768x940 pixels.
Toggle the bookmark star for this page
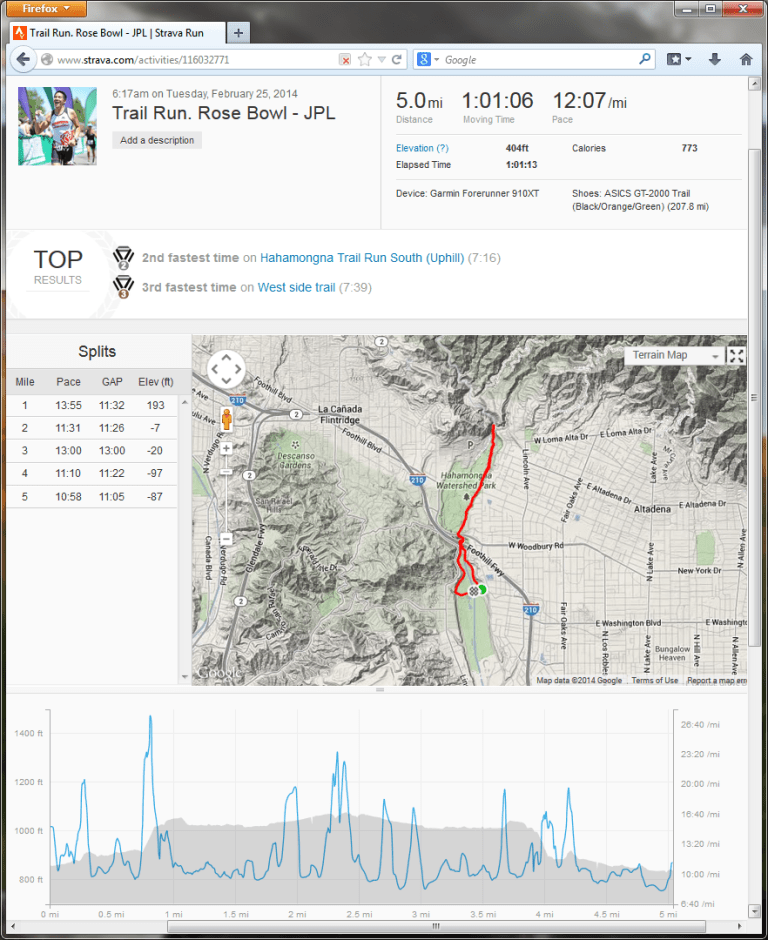365,59
